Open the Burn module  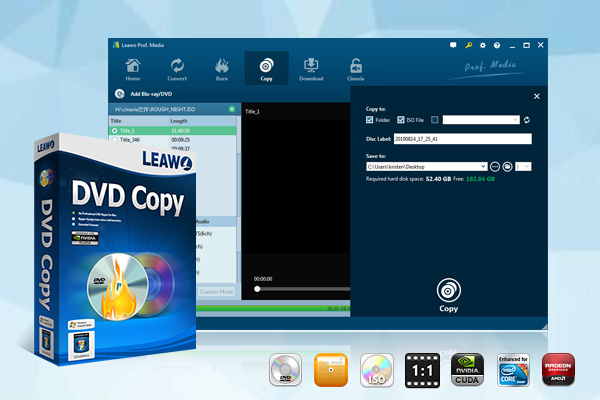[x=222, y=69]
